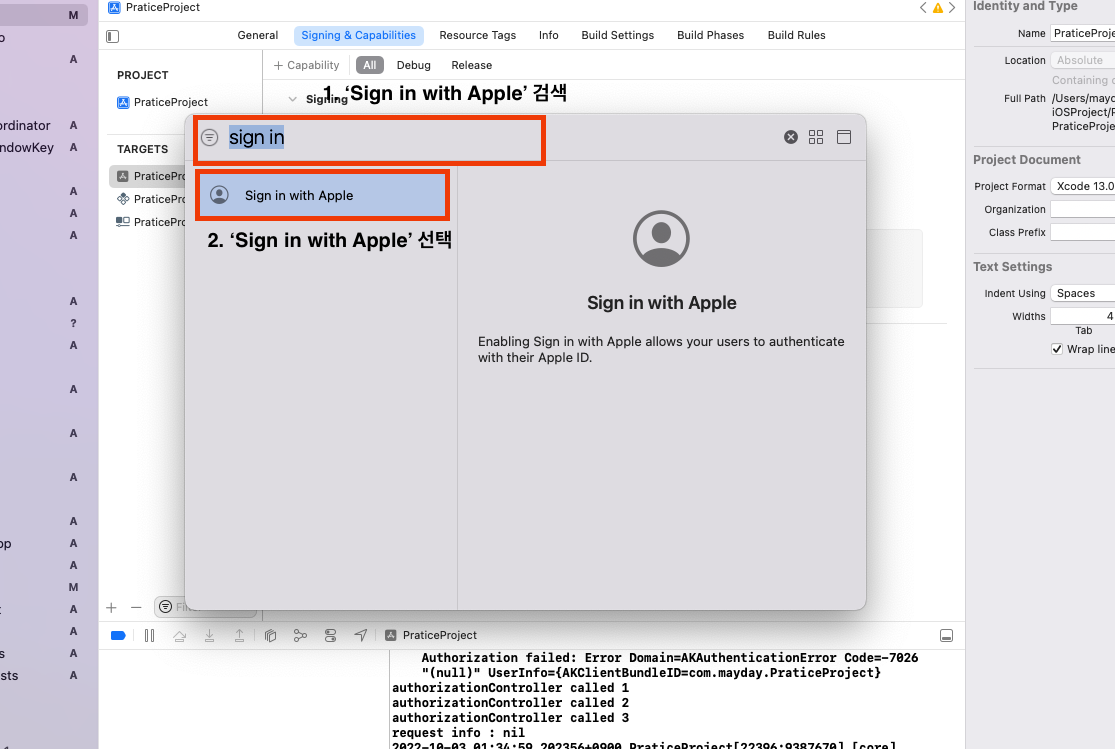The image size is (1115, 749).
Task: Select the second PraticeProject test target
Action: 149,199
